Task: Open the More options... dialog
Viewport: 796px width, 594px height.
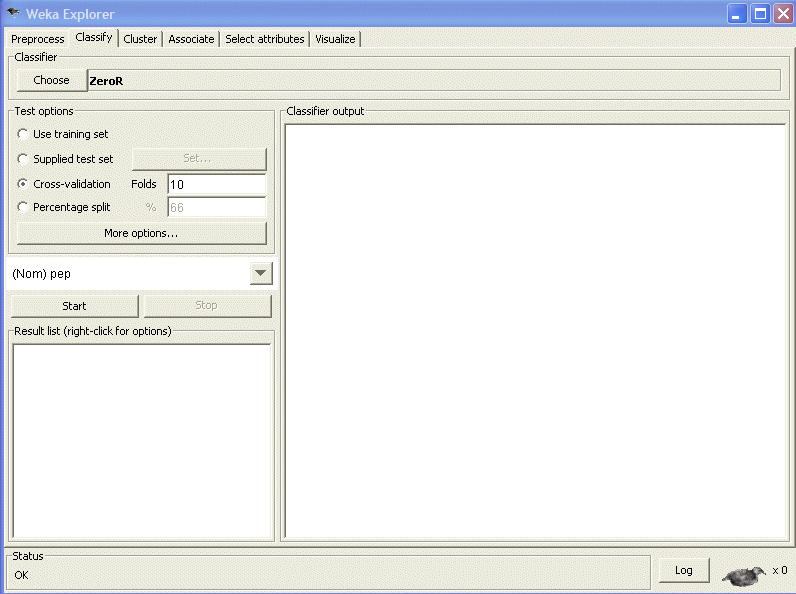Action: coord(141,233)
